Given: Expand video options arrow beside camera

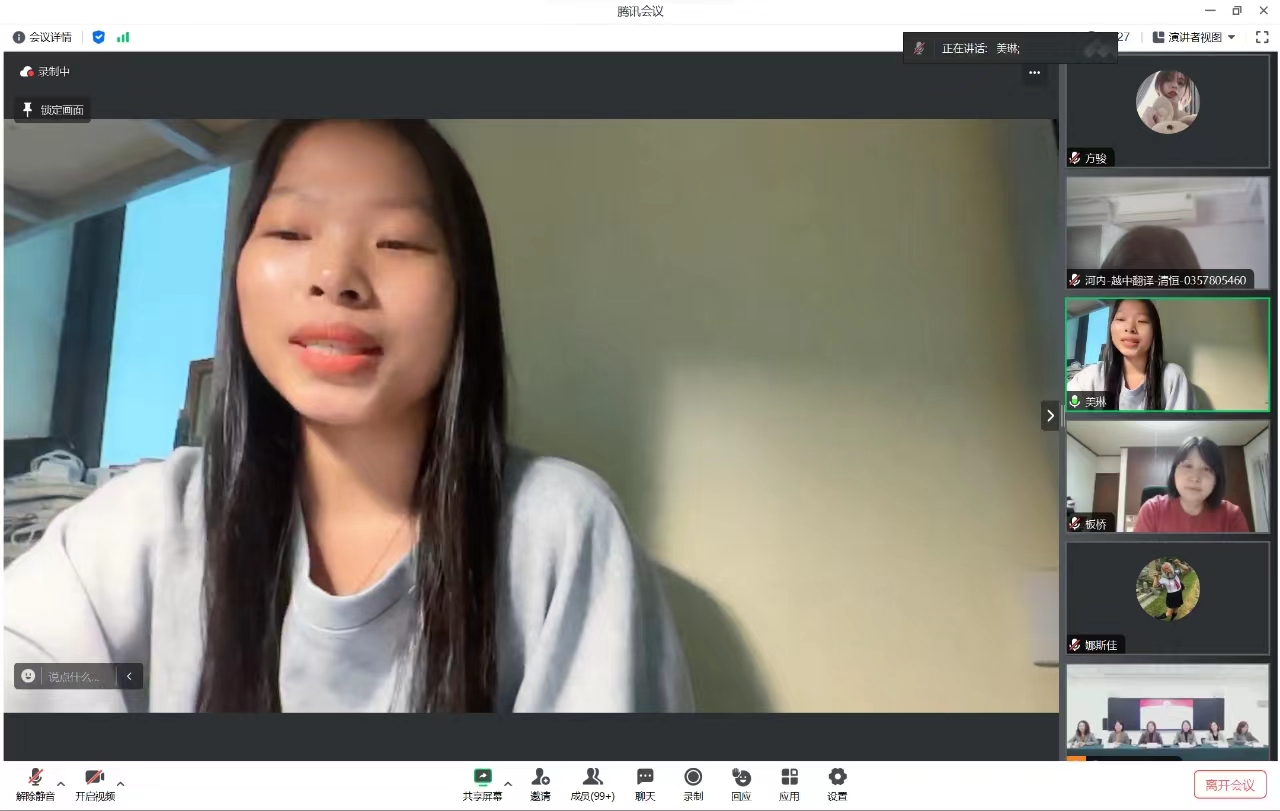Looking at the screenshot, I should click(x=121, y=783).
